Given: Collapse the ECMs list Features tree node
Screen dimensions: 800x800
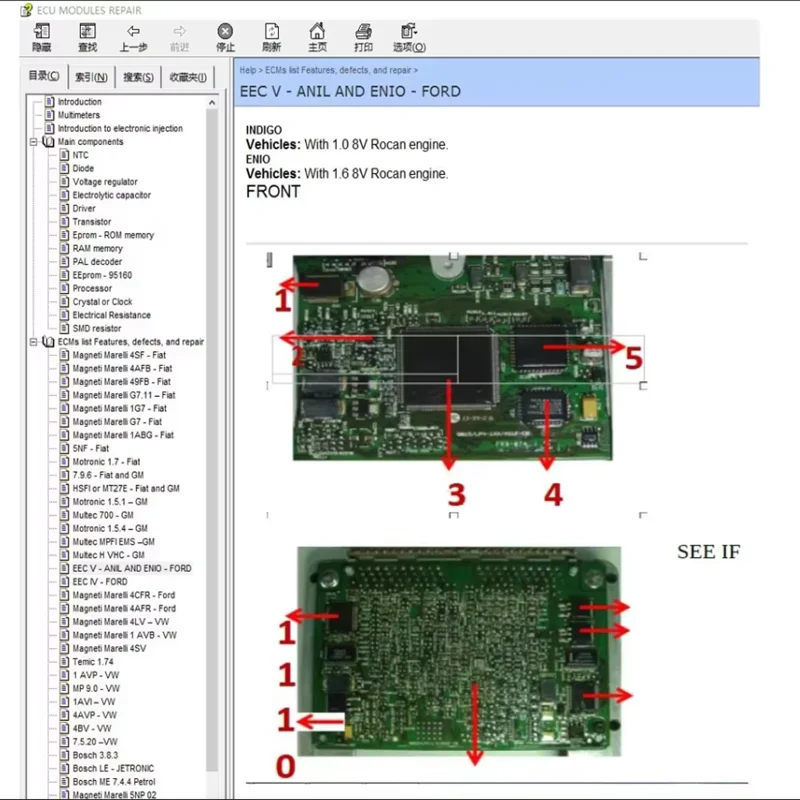Looking at the screenshot, I should (34, 342).
